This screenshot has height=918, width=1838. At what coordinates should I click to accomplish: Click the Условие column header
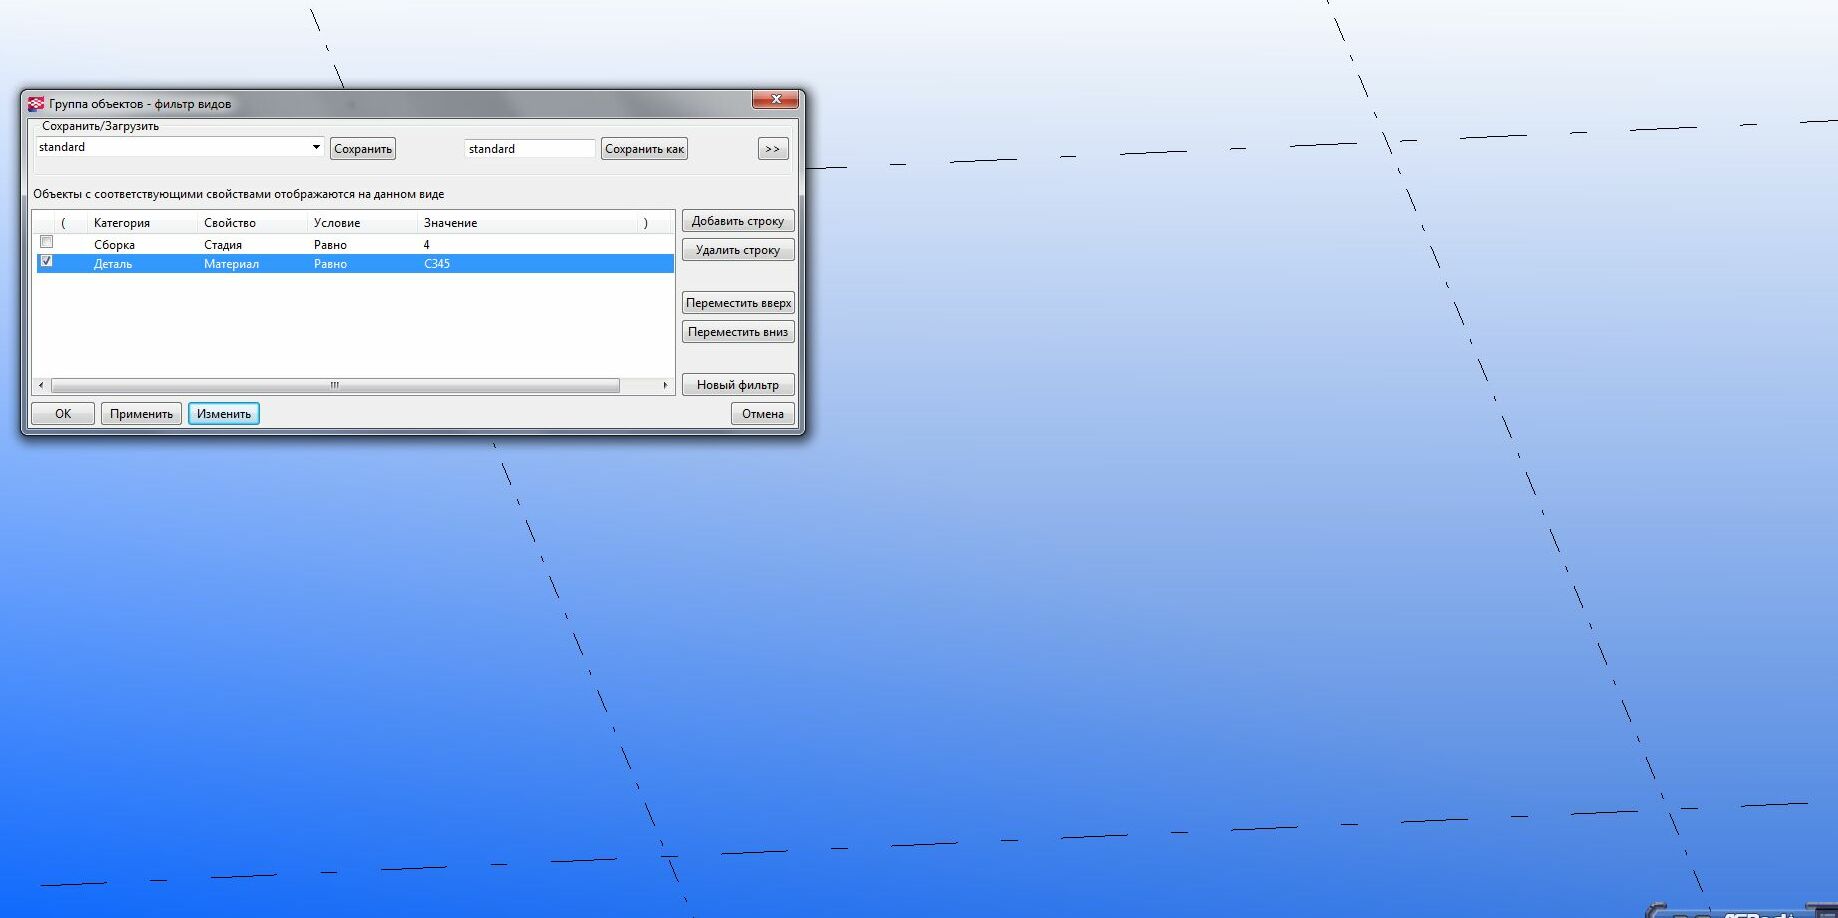(x=337, y=223)
